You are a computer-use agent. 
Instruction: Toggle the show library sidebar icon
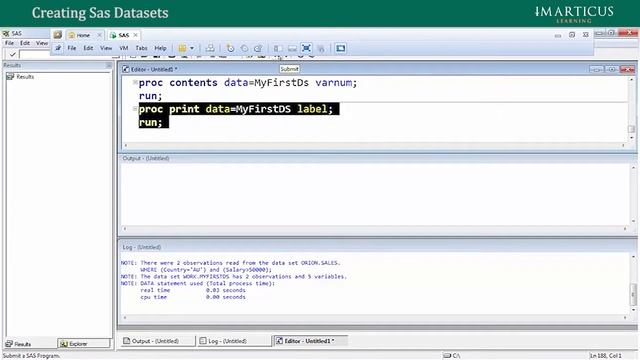pyautogui.click(x=278, y=48)
